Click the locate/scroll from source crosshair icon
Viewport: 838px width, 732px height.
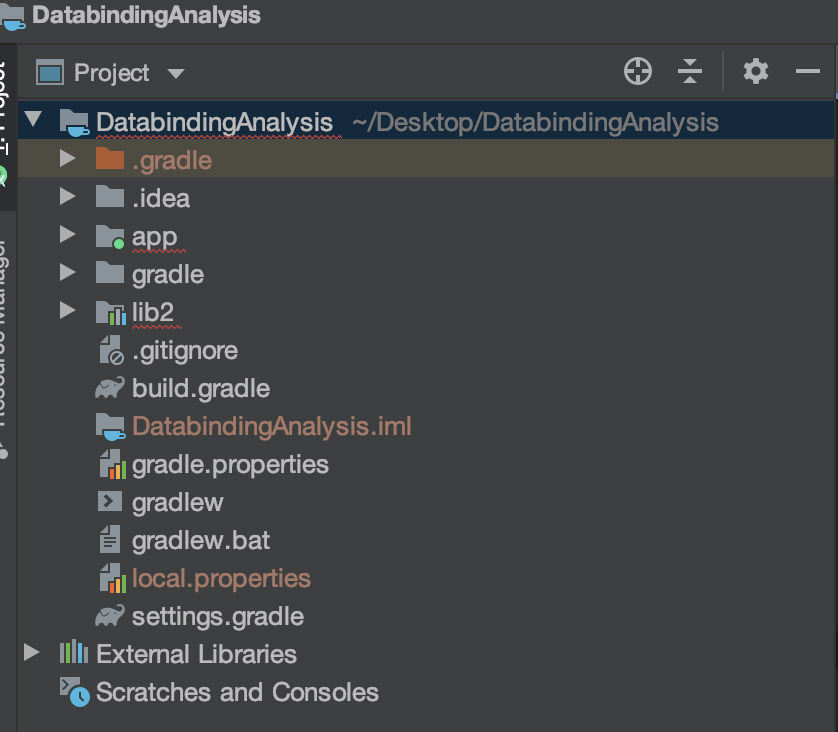point(637,72)
